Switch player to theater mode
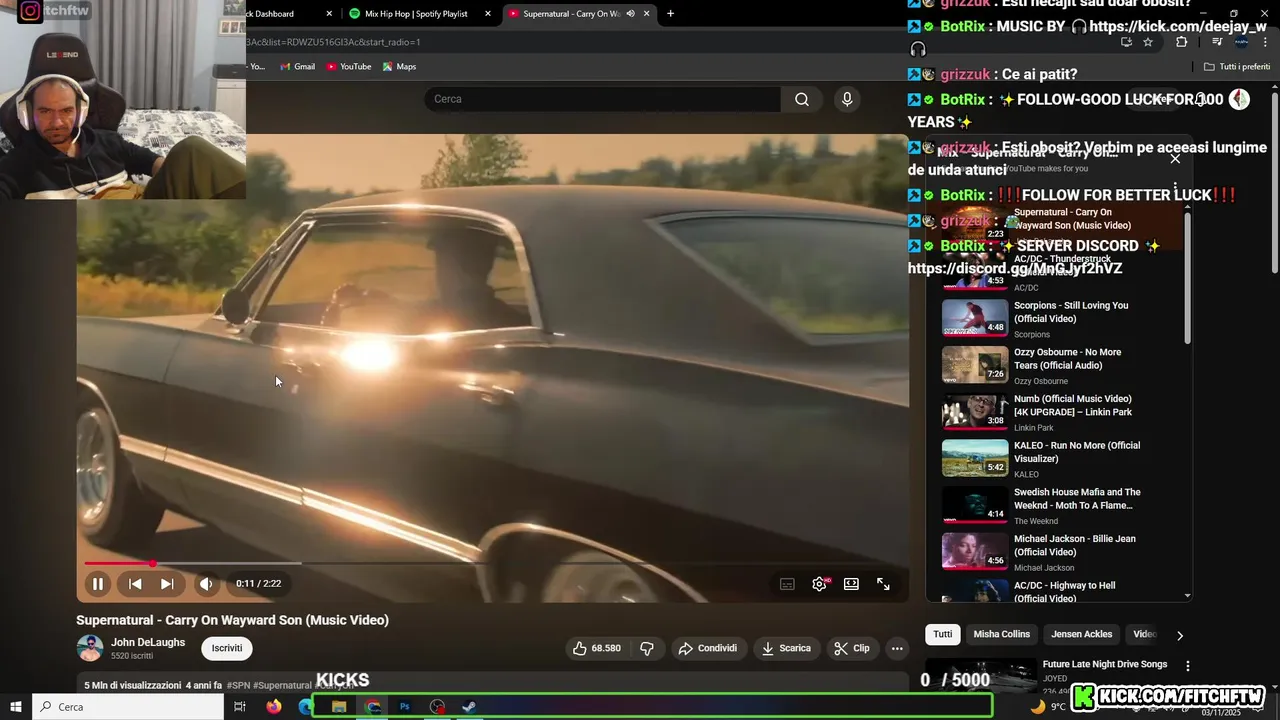Screen dimensions: 1280x720 coord(851,584)
